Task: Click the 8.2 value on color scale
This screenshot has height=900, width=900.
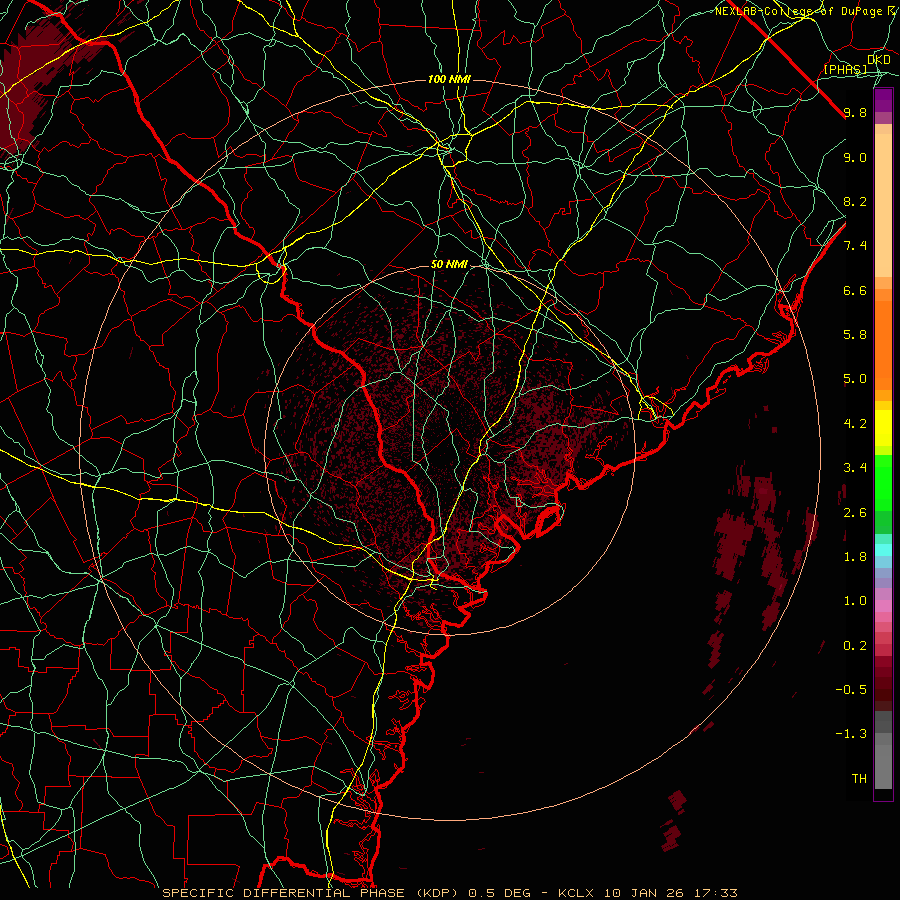Action: pyautogui.click(x=855, y=201)
